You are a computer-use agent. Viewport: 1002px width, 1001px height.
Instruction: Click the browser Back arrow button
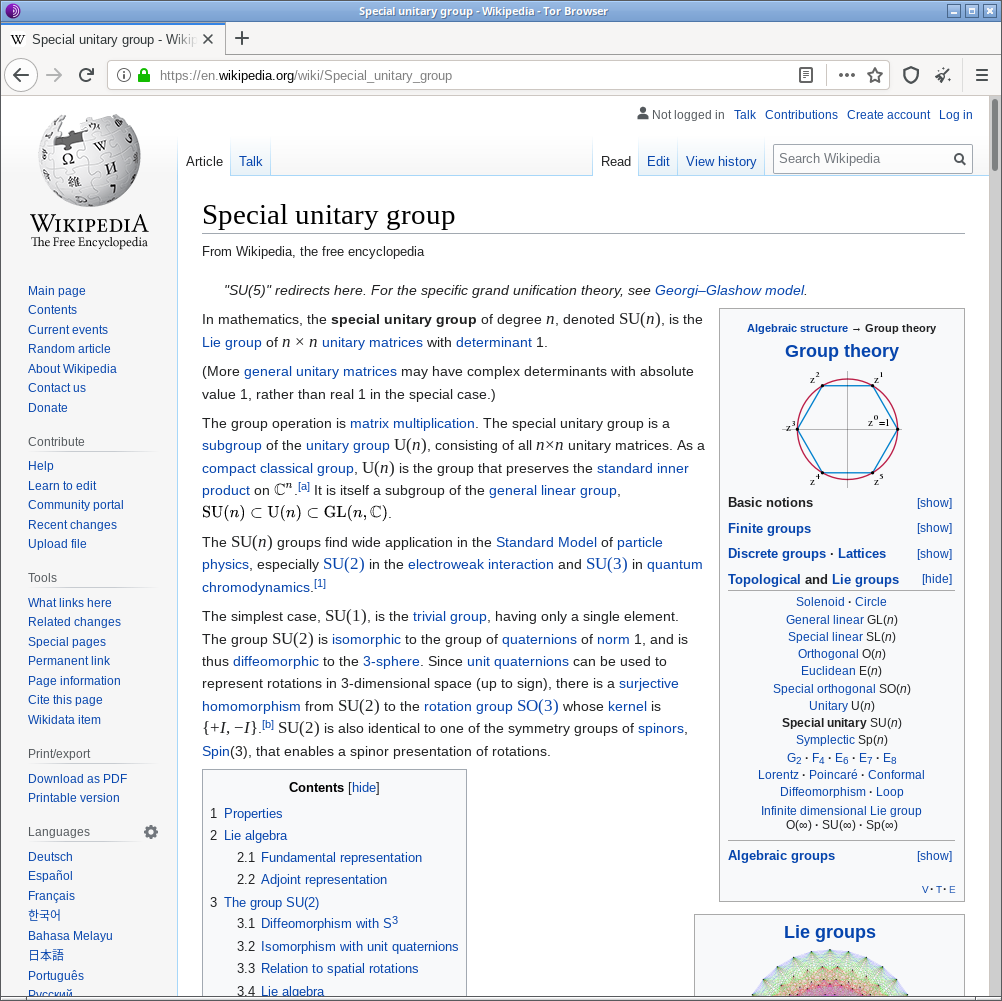(x=21, y=75)
